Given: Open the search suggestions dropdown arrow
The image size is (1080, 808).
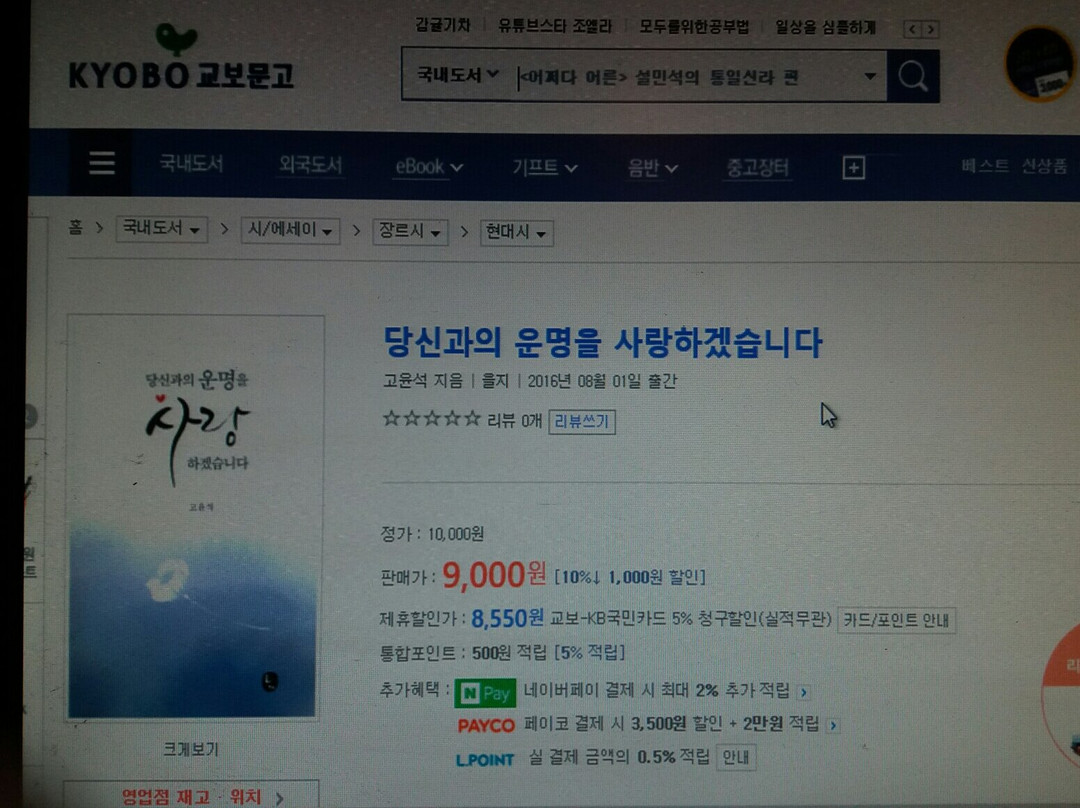Looking at the screenshot, I should pyautogui.click(x=870, y=76).
